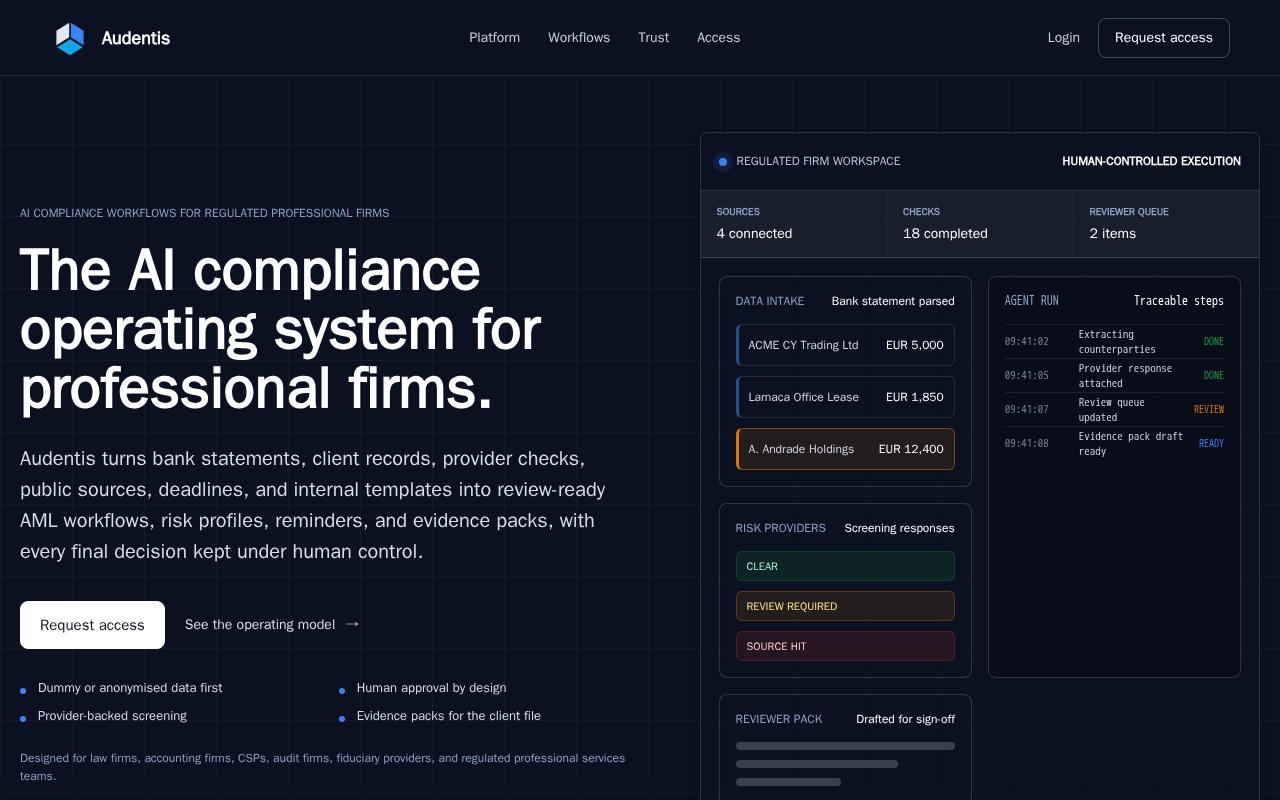Click Extracting counterparties agent step
Image resolution: width=1280 pixels, height=800 pixels.
point(1114,342)
